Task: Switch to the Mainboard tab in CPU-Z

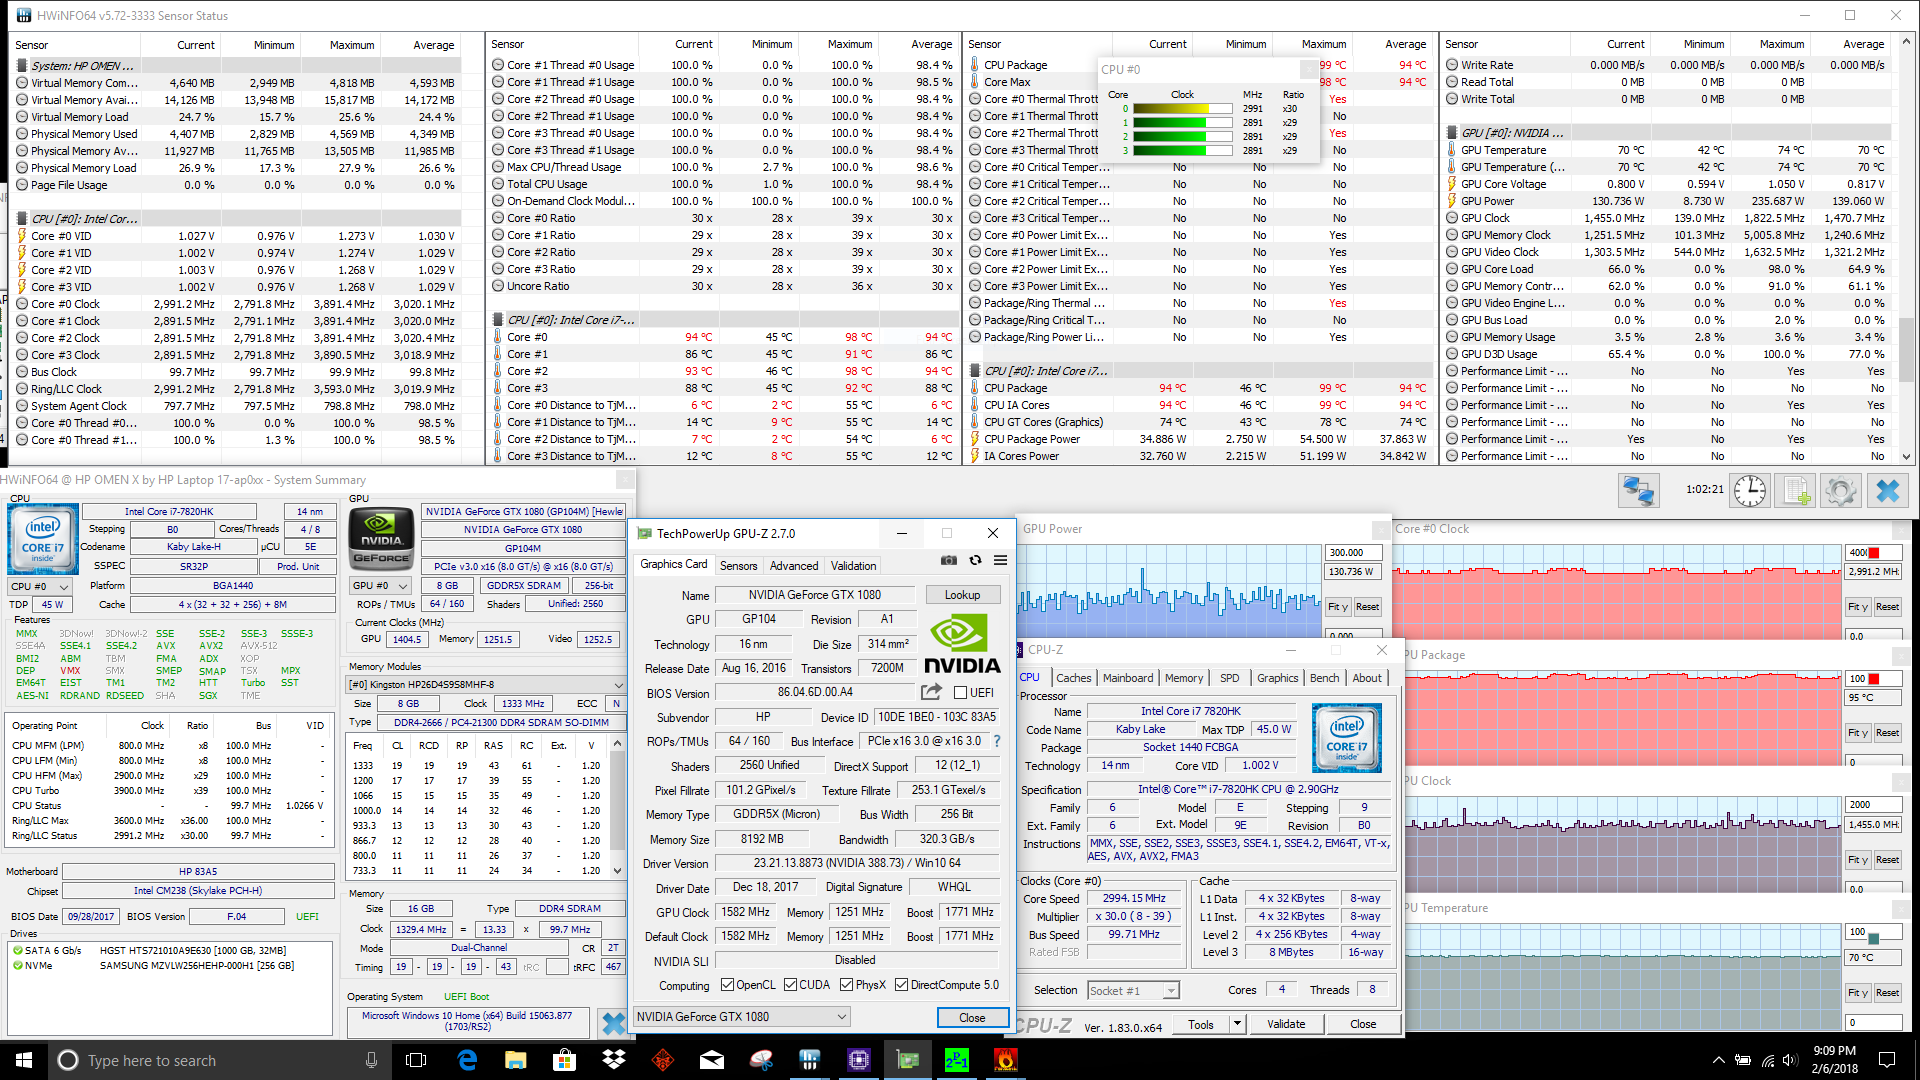Action: point(1127,678)
